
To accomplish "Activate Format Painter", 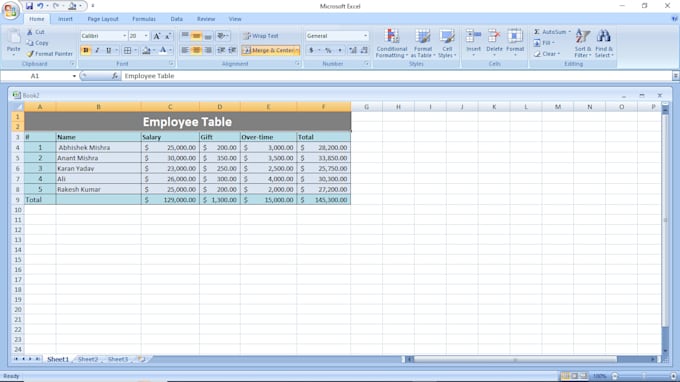I will coord(49,54).
